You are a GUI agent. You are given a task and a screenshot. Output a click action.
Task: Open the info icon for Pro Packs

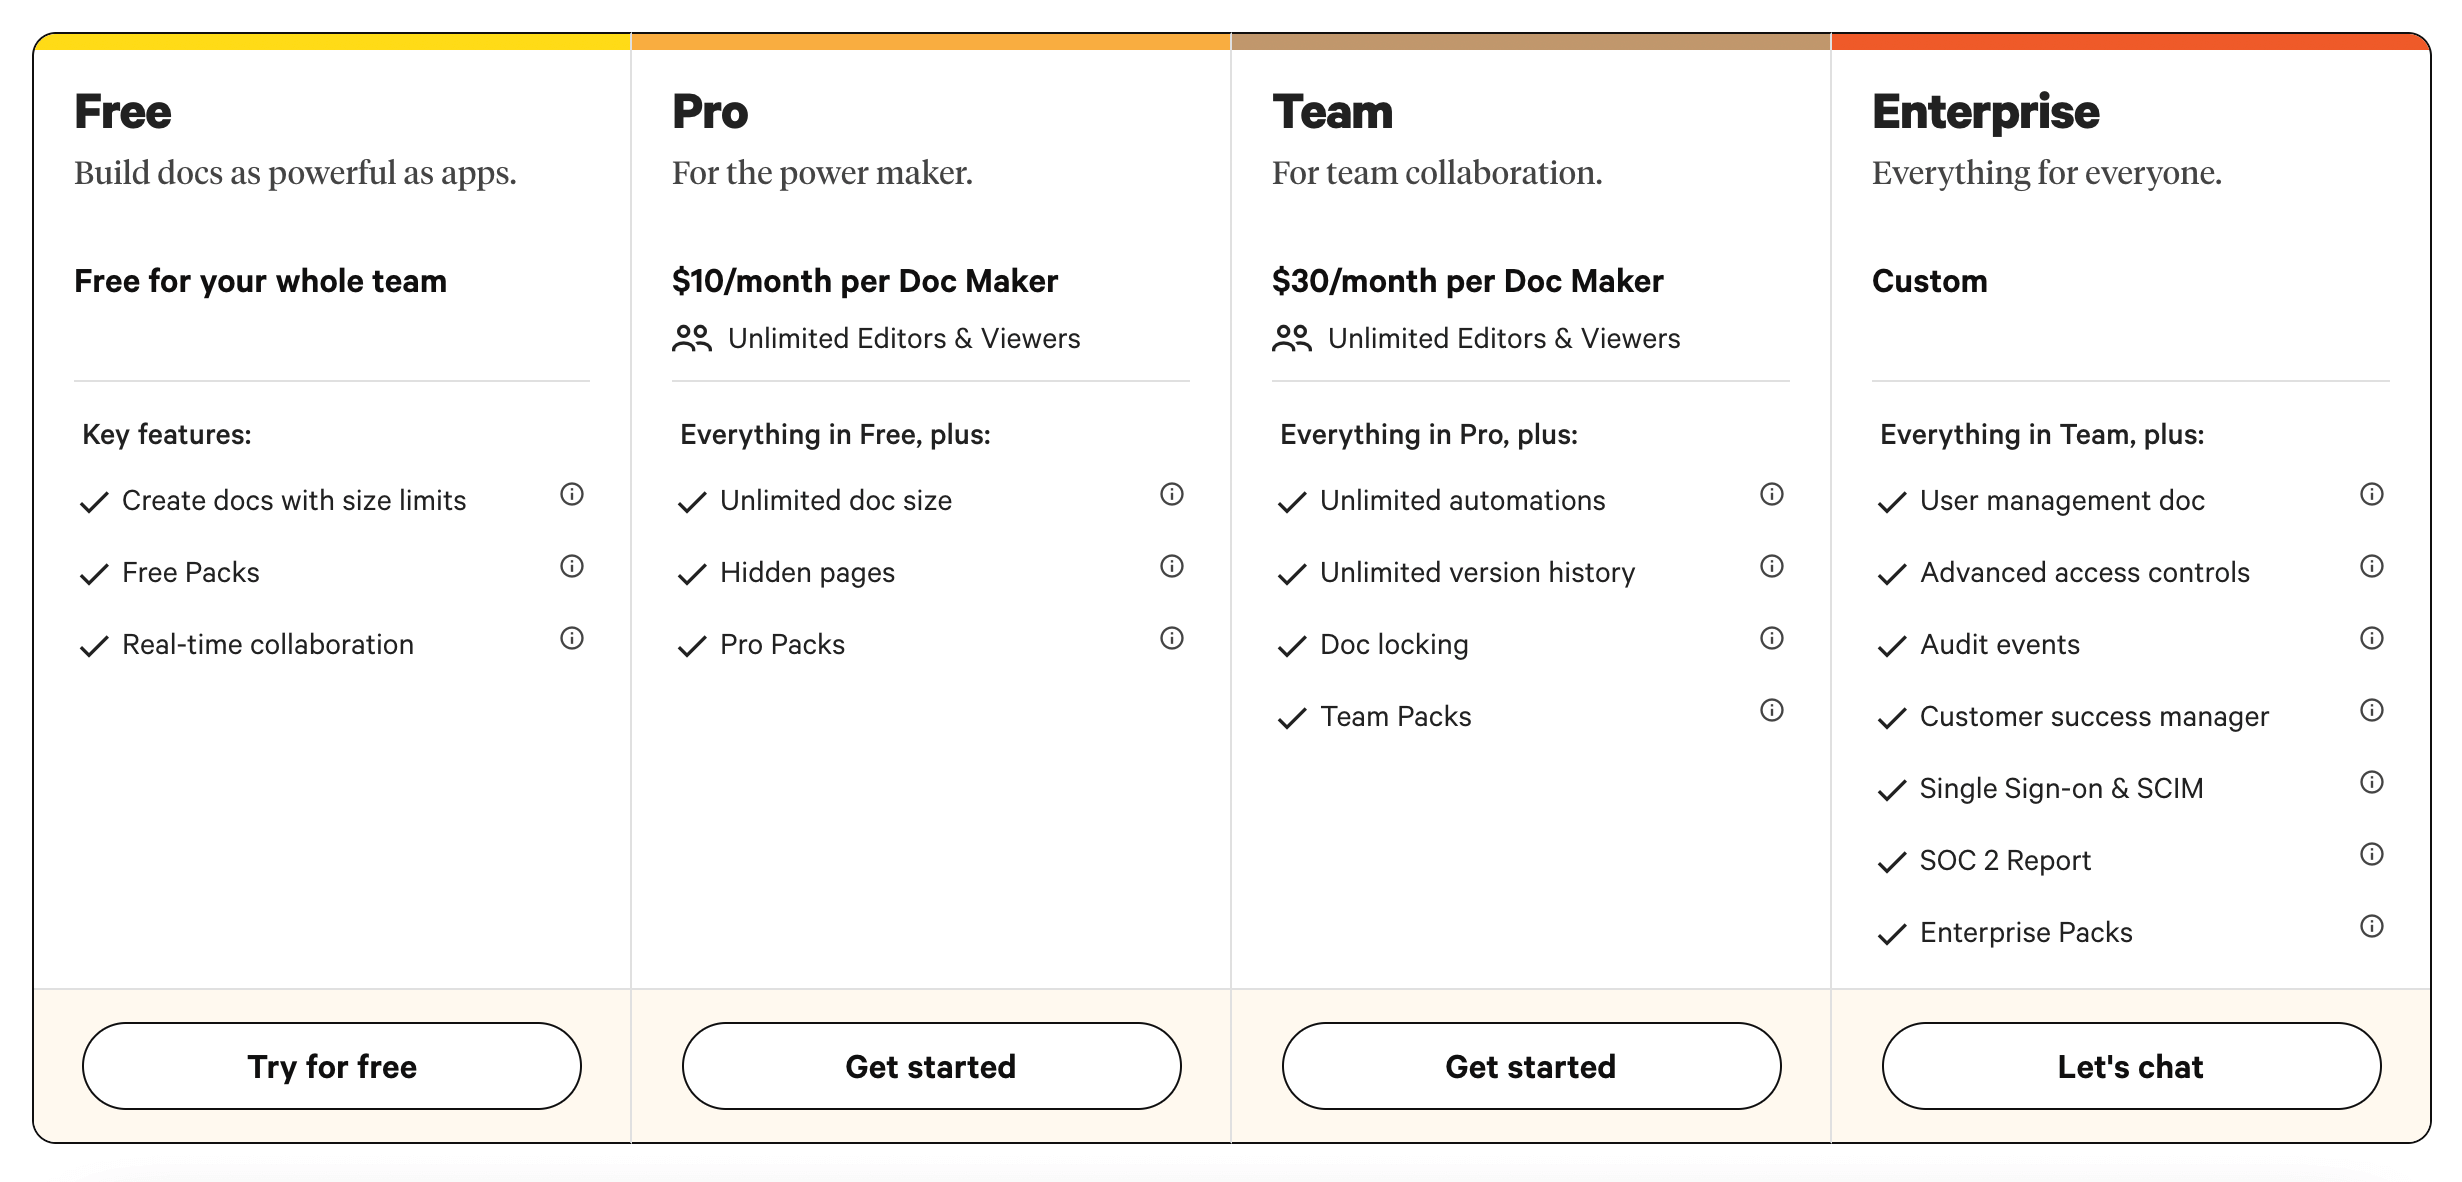(x=1171, y=637)
